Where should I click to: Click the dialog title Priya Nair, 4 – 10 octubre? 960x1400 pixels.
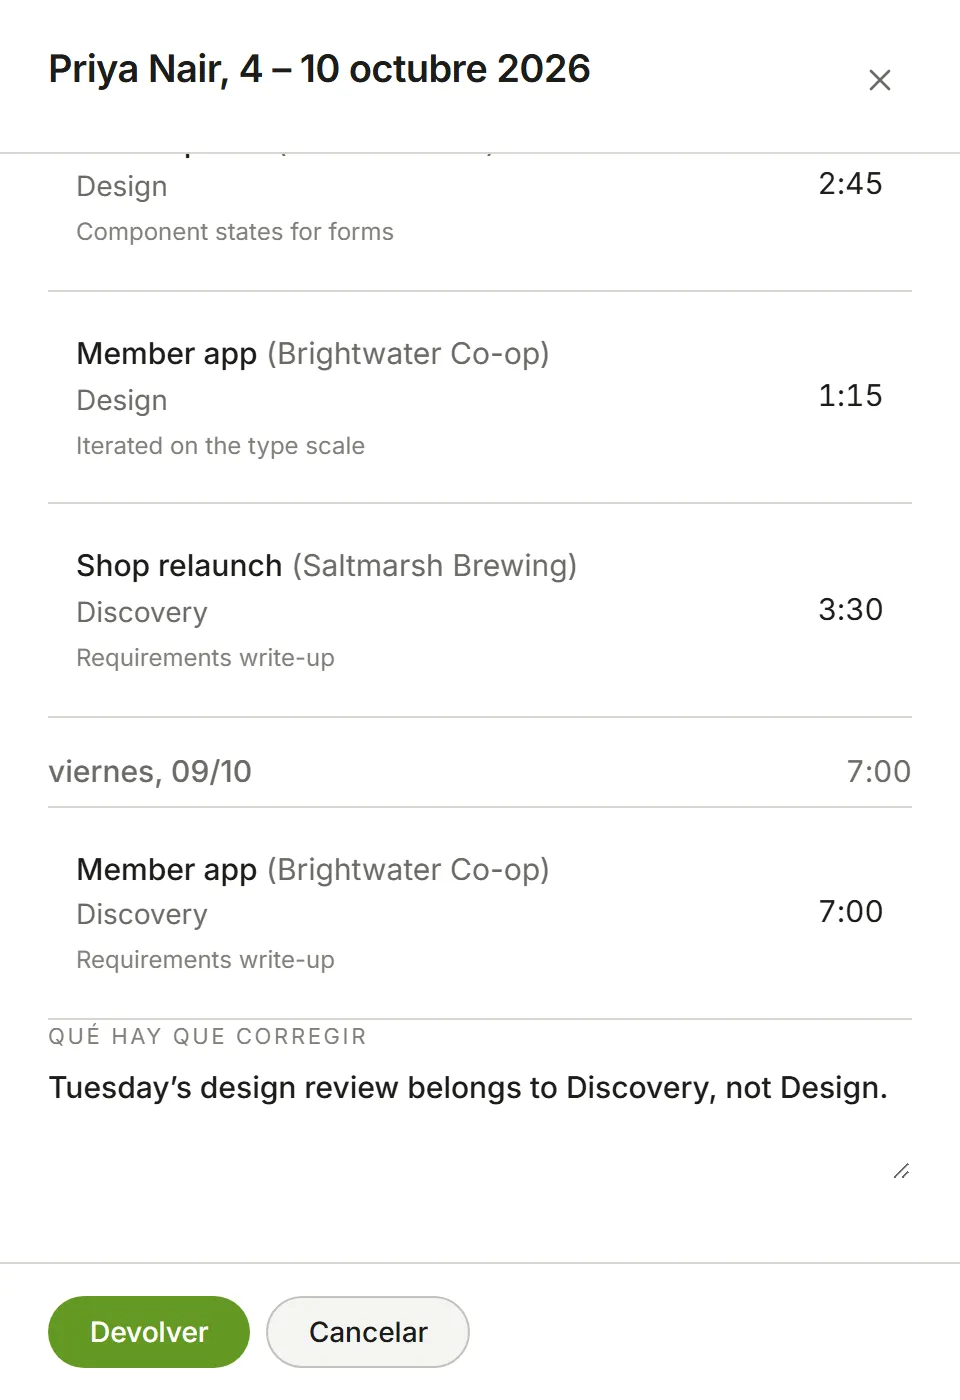click(x=319, y=69)
